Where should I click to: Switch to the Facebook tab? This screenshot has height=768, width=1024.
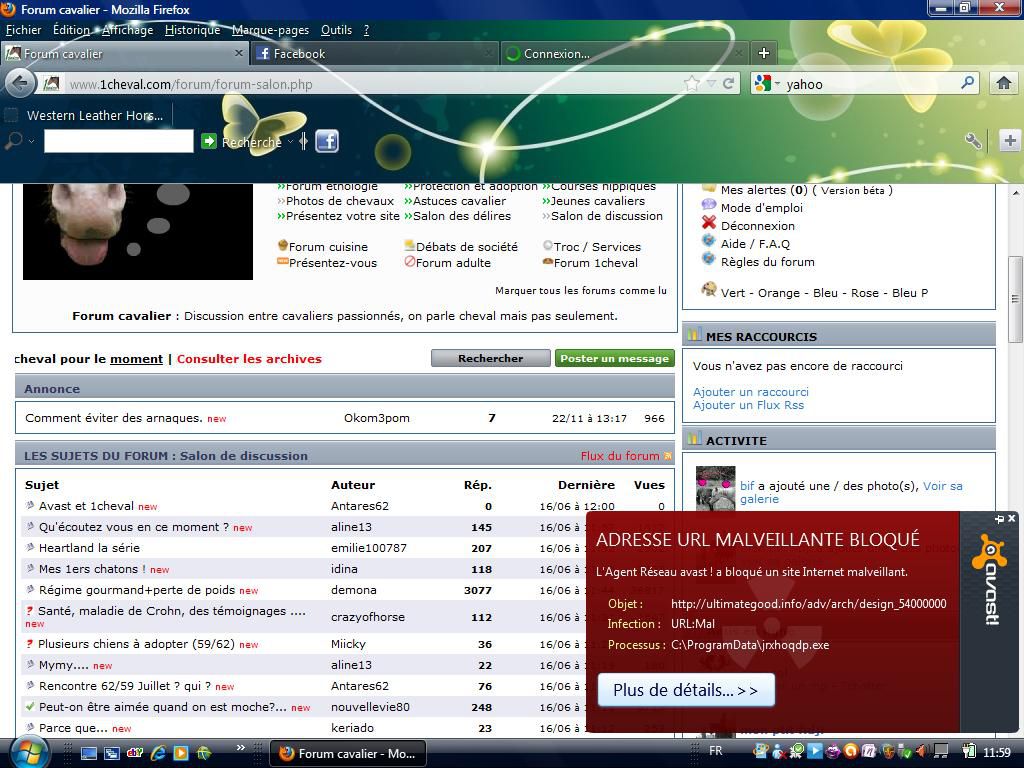pos(299,54)
